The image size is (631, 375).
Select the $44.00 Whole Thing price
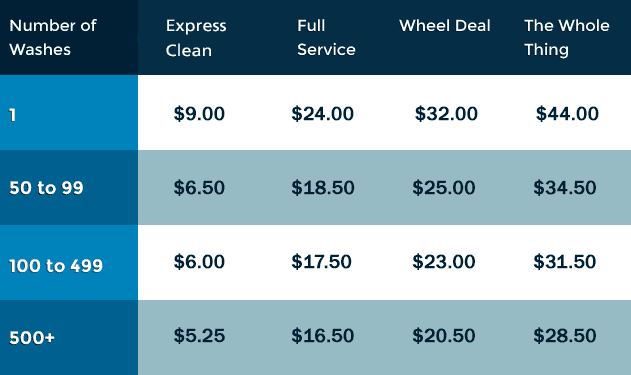pos(567,113)
